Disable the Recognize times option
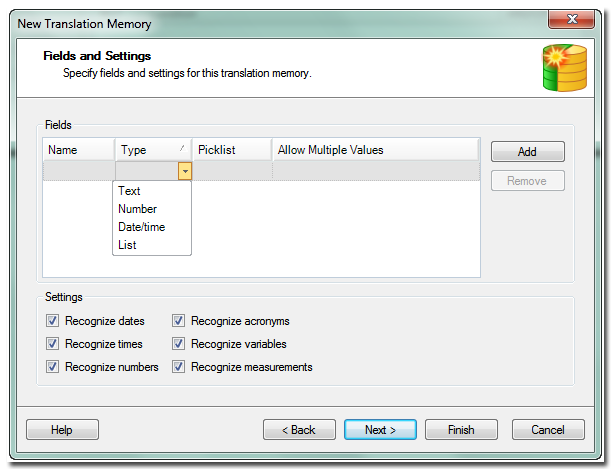The image size is (611, 469). 52,345
